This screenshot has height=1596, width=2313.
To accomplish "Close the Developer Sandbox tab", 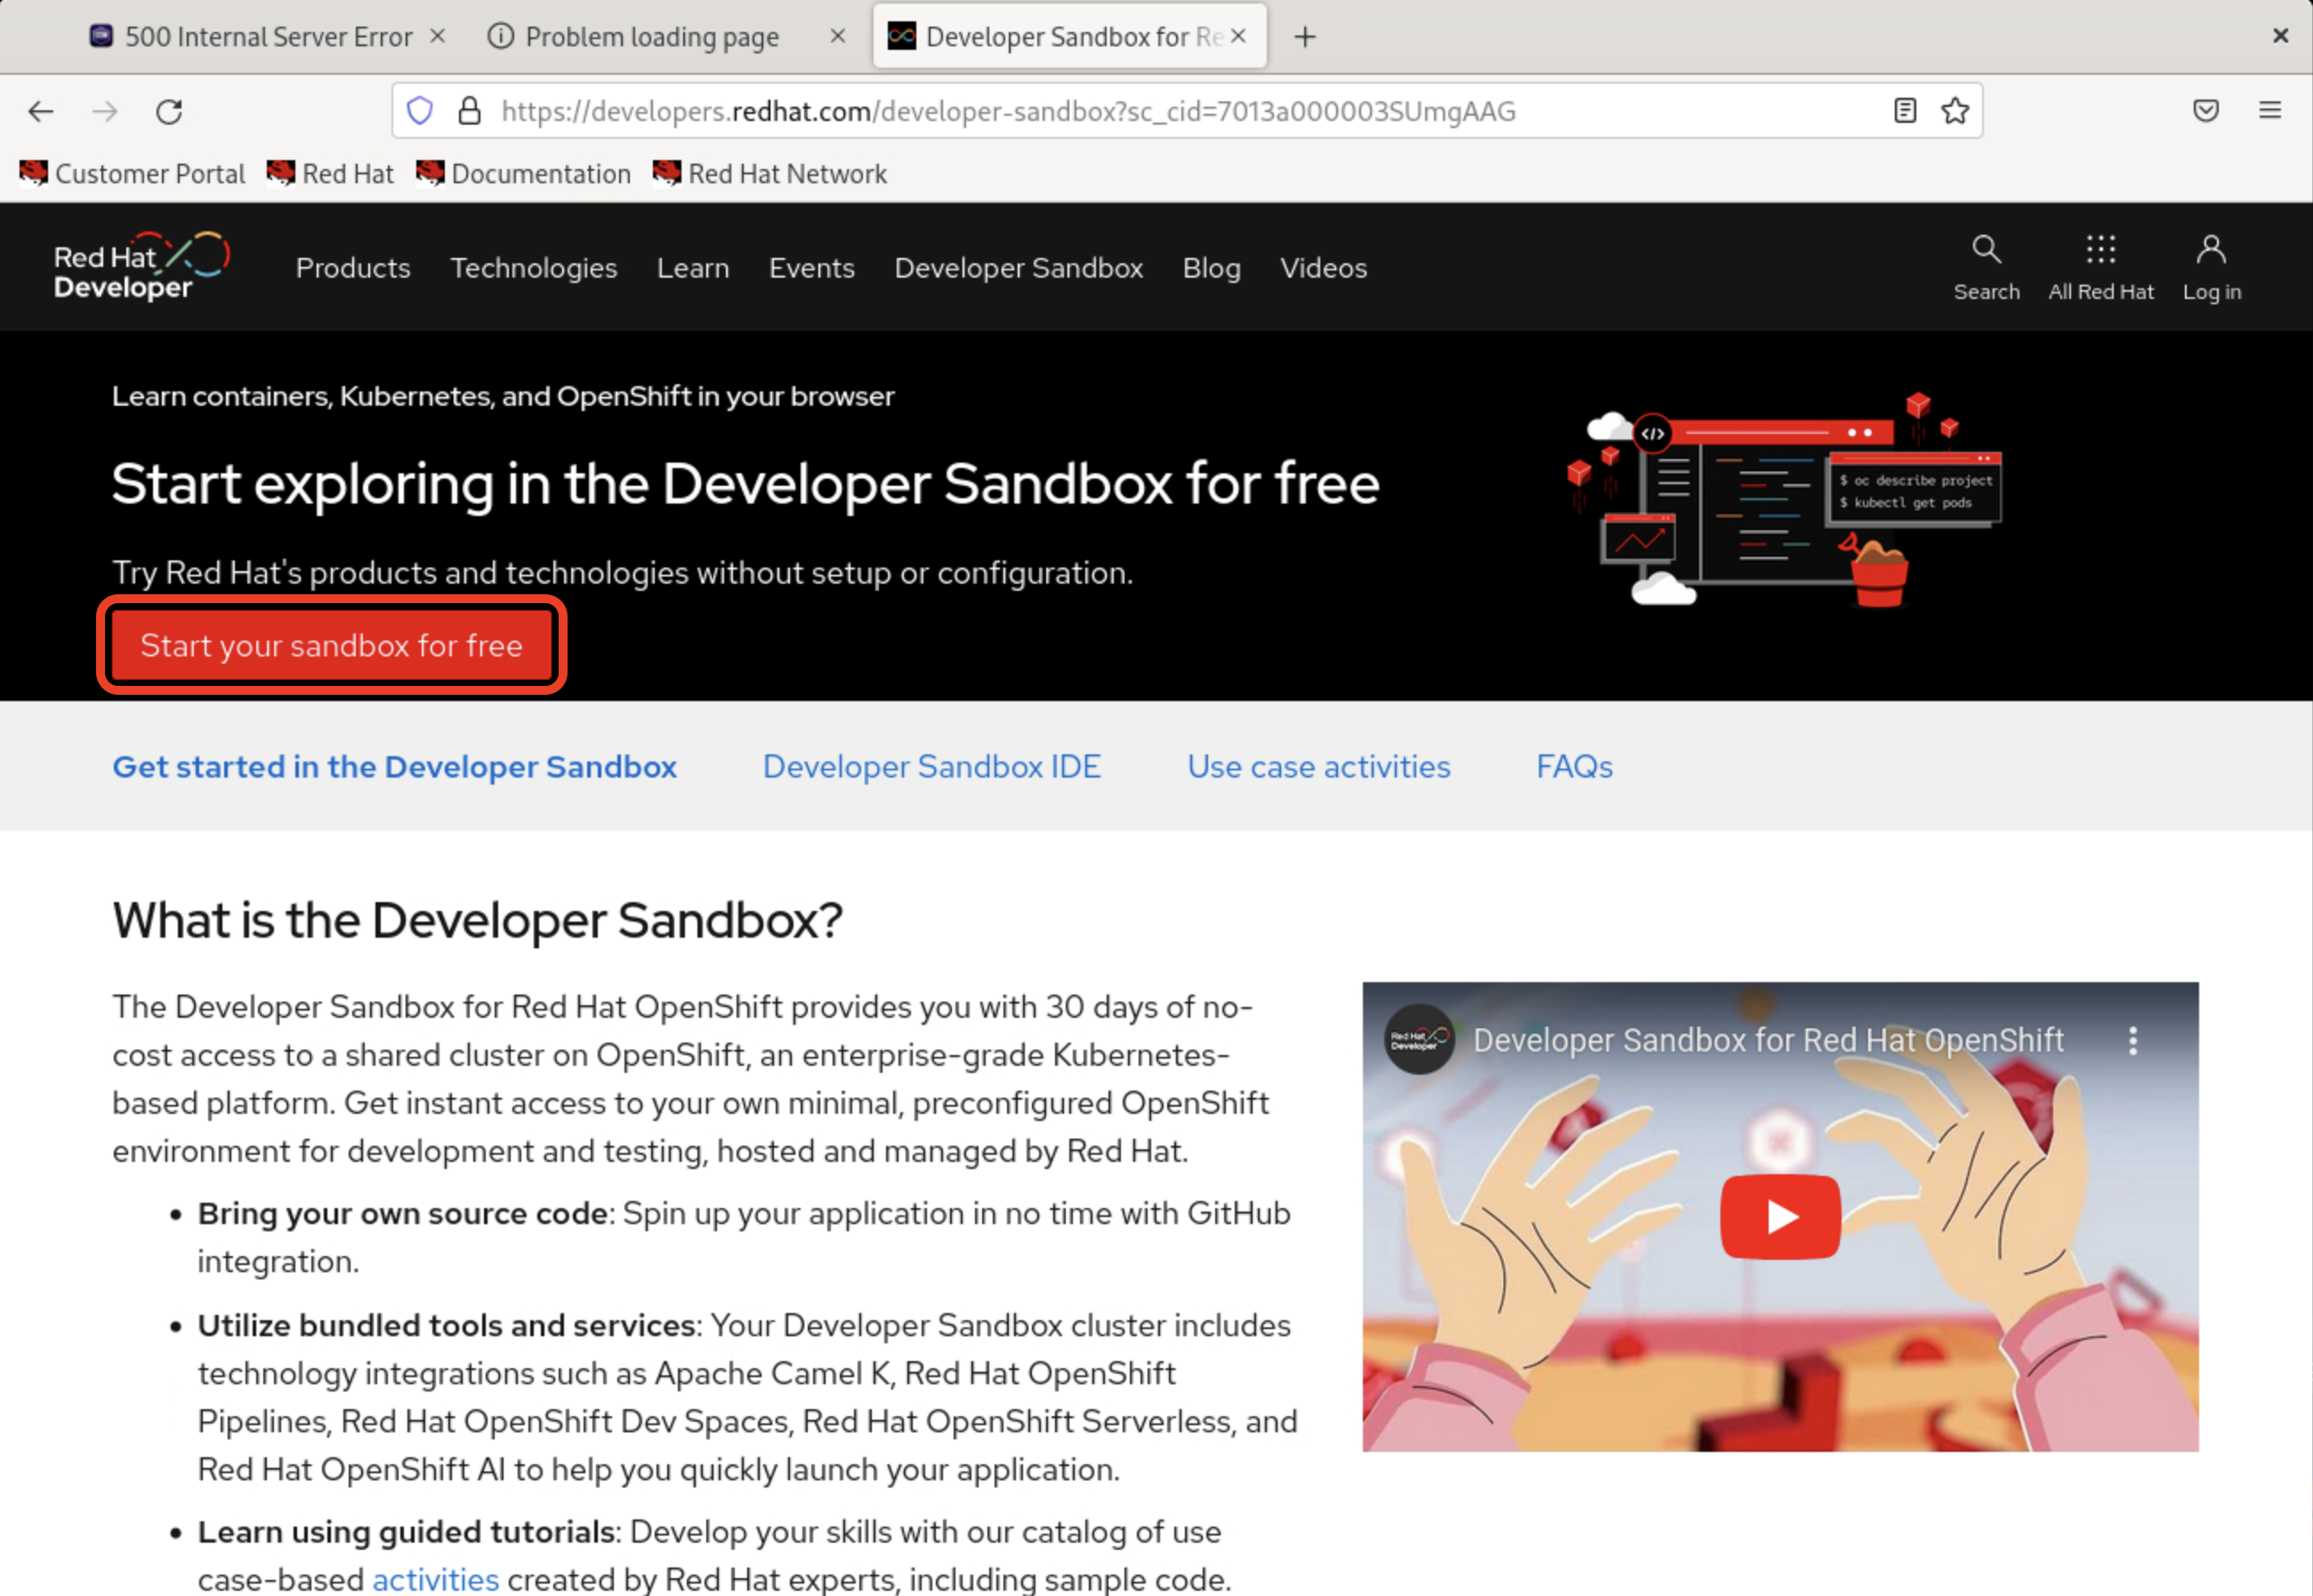I will click(x=1238, y=36).
